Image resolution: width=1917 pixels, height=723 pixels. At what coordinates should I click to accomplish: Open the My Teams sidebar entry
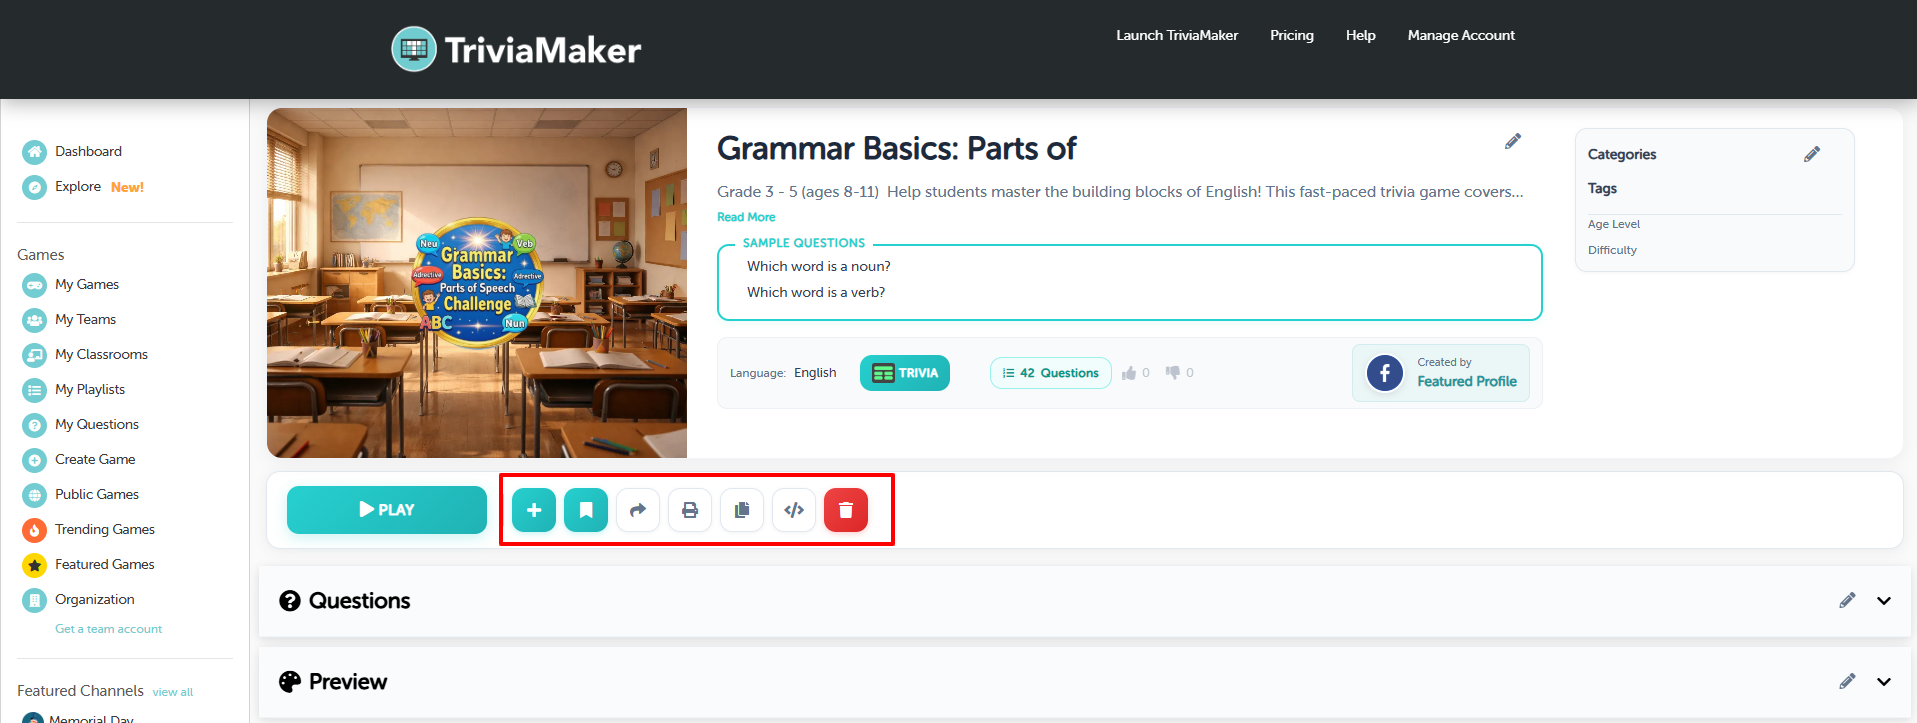pos(85,320)
